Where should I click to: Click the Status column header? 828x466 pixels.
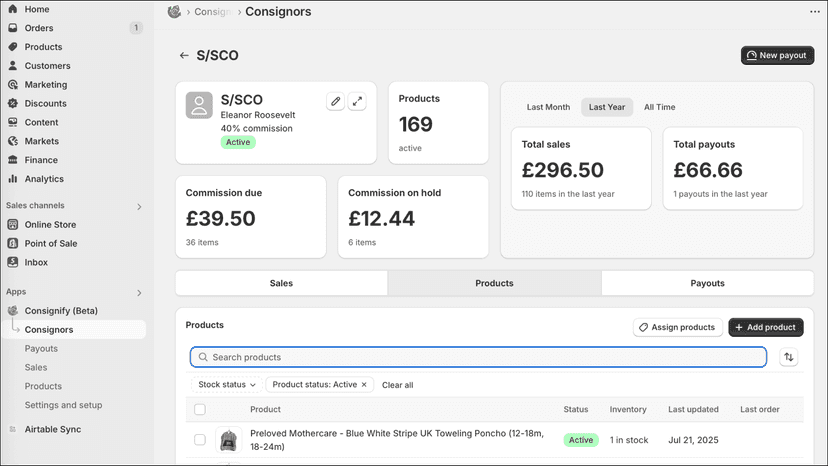click(x=576, y=409)
